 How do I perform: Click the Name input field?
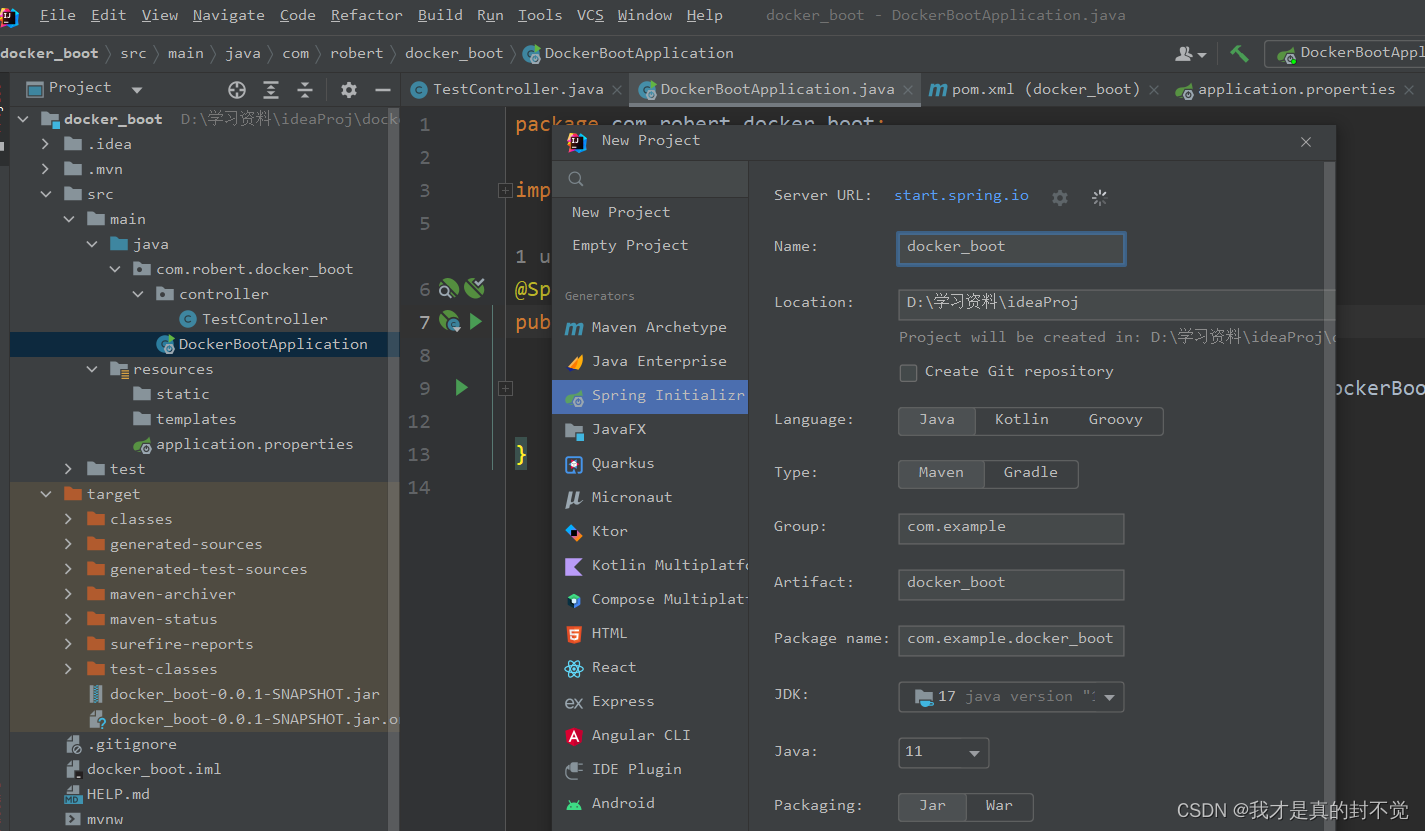click(1011, 248)
